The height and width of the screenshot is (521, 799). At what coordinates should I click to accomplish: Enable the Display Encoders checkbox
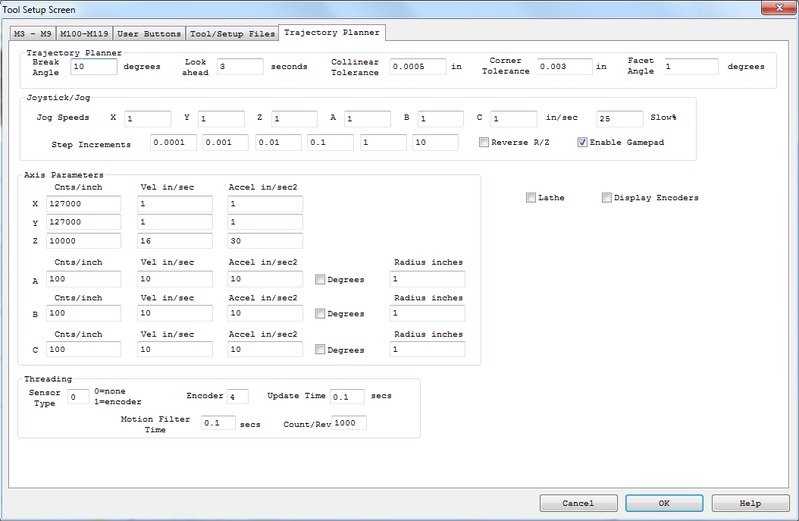[607, 198]
